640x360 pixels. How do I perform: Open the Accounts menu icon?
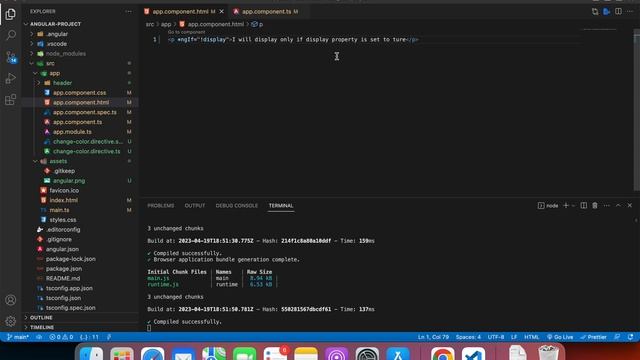coord(11,300)
